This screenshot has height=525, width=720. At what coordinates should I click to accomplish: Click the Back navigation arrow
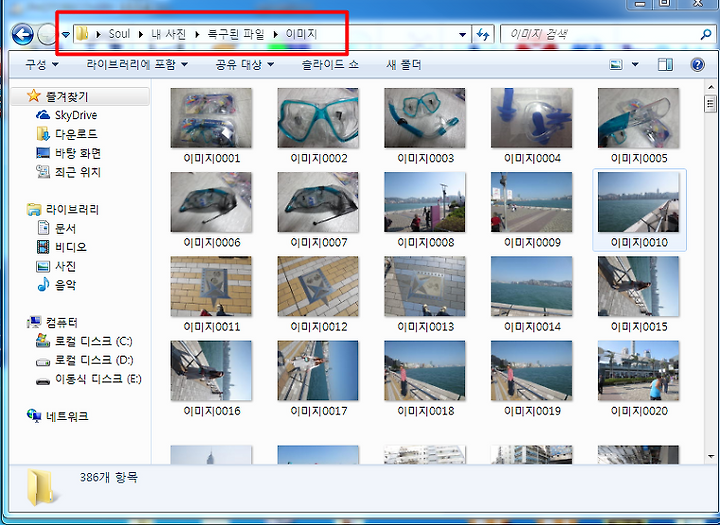pos(22,34)
